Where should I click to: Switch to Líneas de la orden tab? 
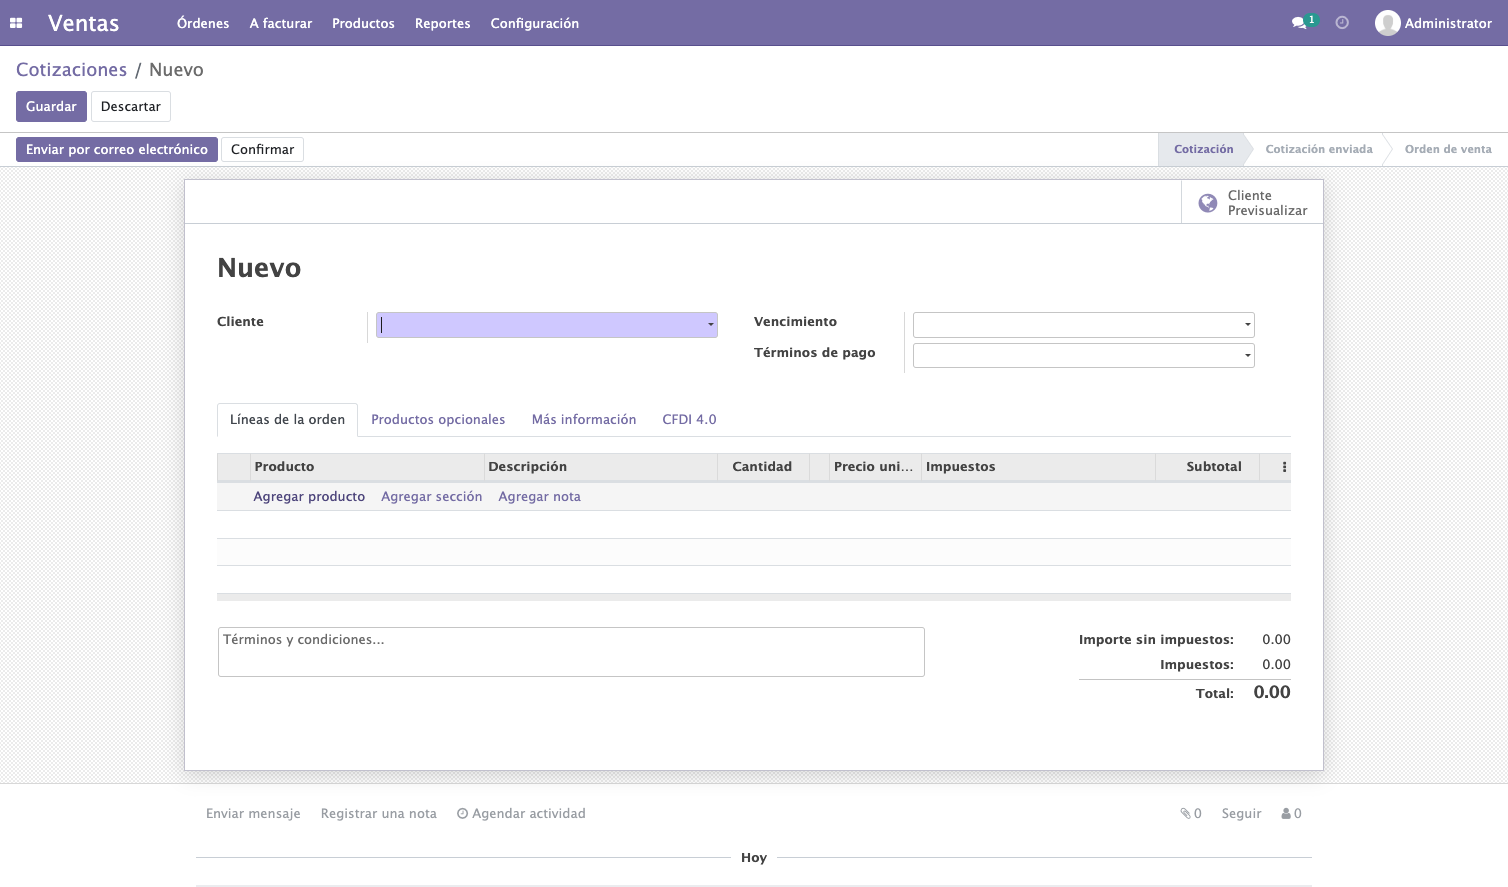pos(287,420)
